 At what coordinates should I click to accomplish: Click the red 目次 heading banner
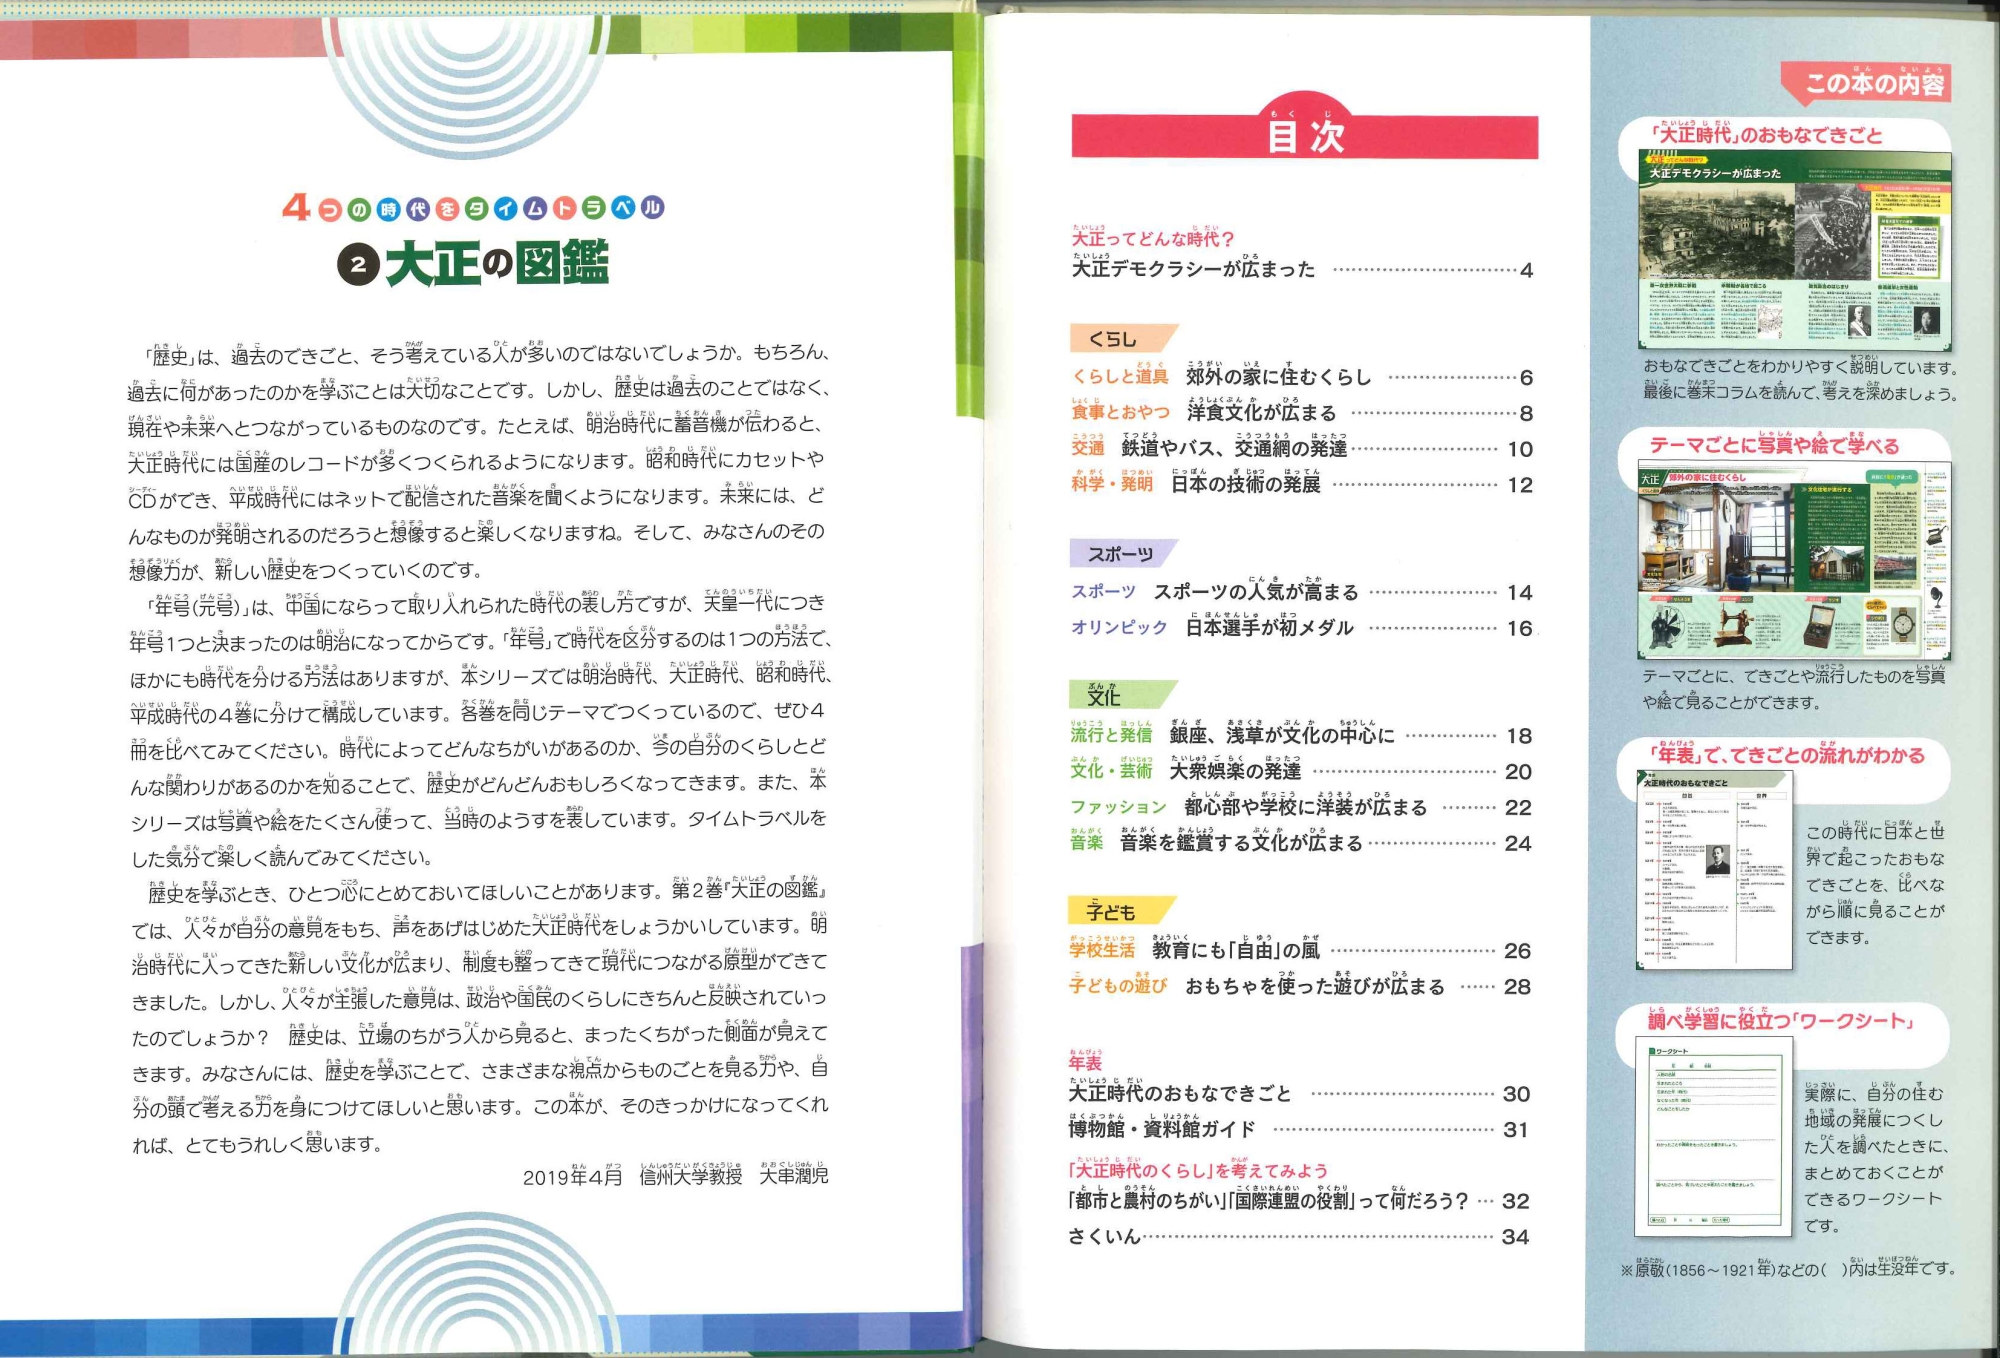click(x=1304, y=131)
